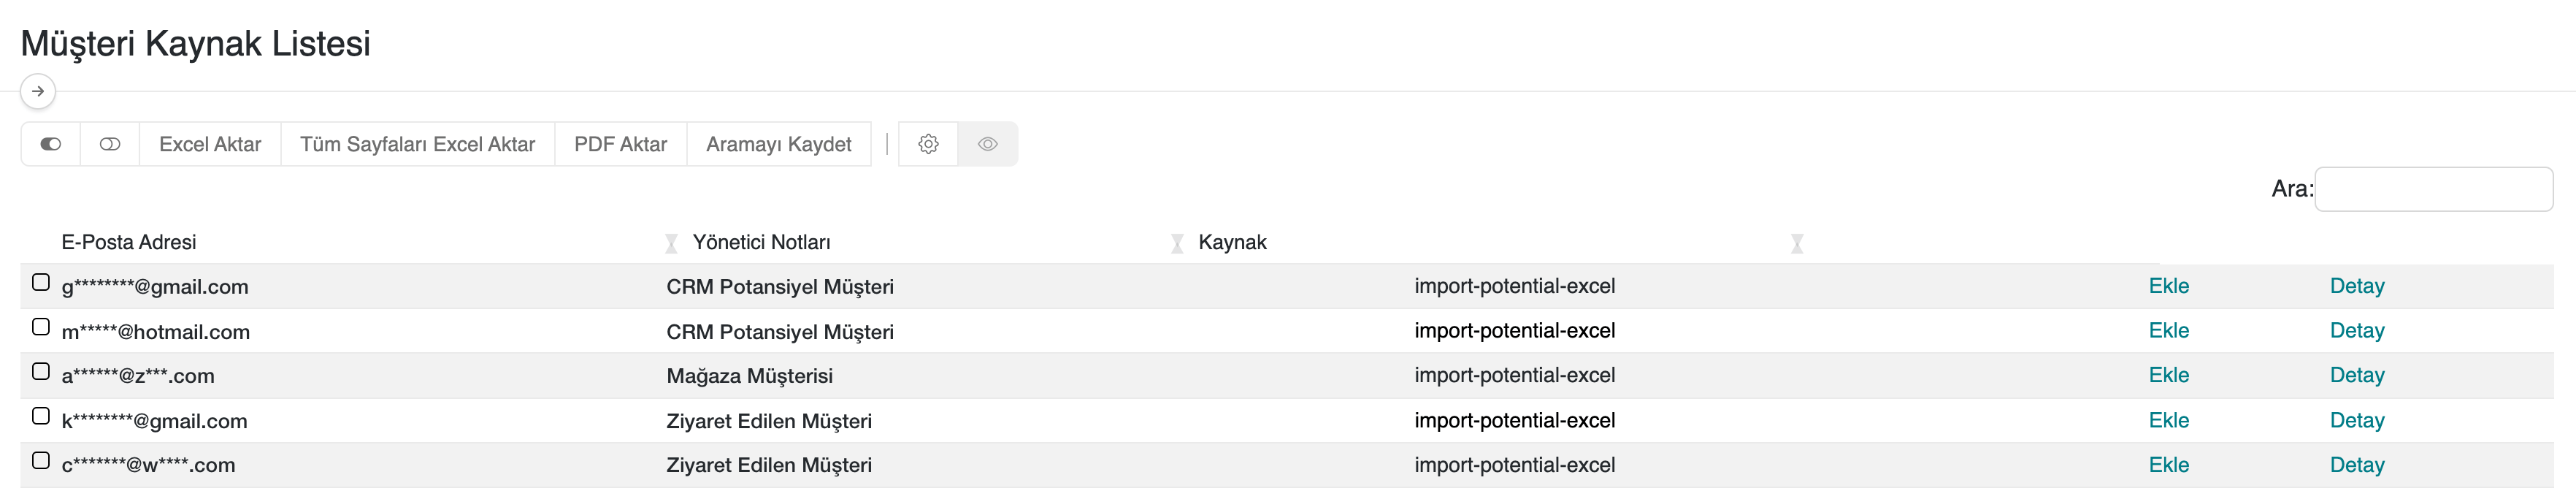This screenshot has width=2576, height=491.
Task: Click the arrow expand button below title
Action: [x=38, y=91]
